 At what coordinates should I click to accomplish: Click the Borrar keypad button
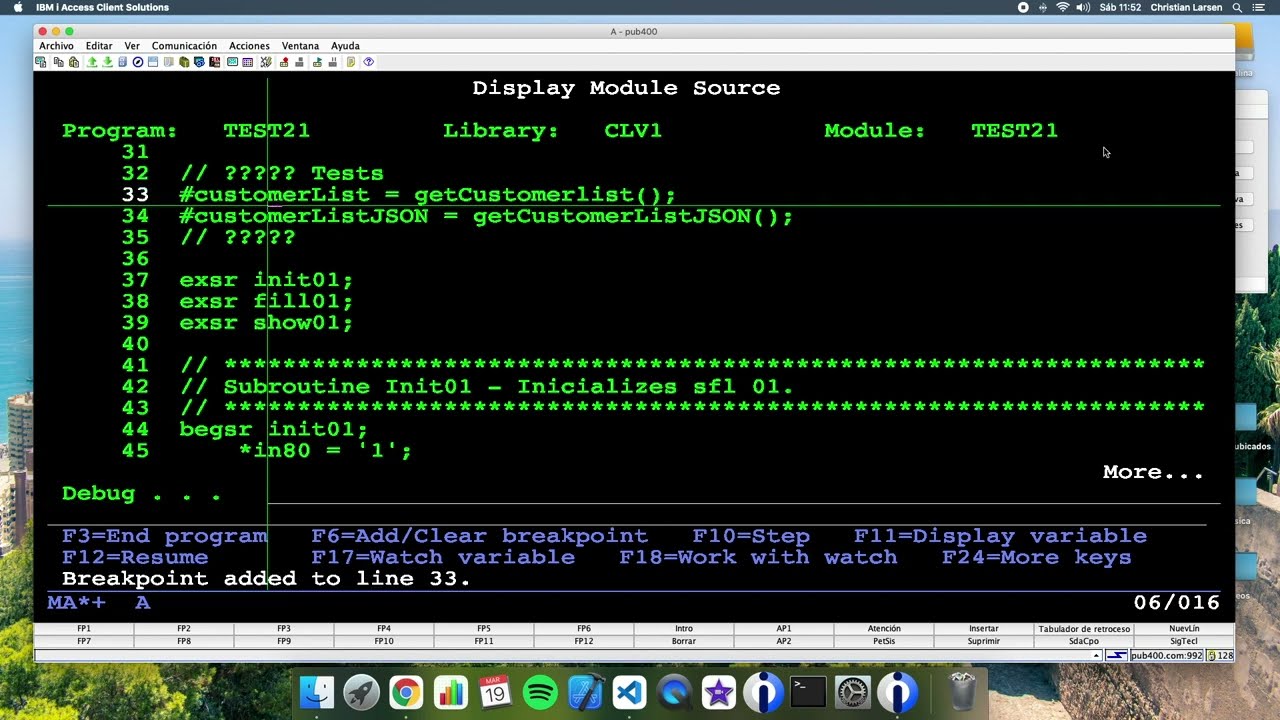684,641
